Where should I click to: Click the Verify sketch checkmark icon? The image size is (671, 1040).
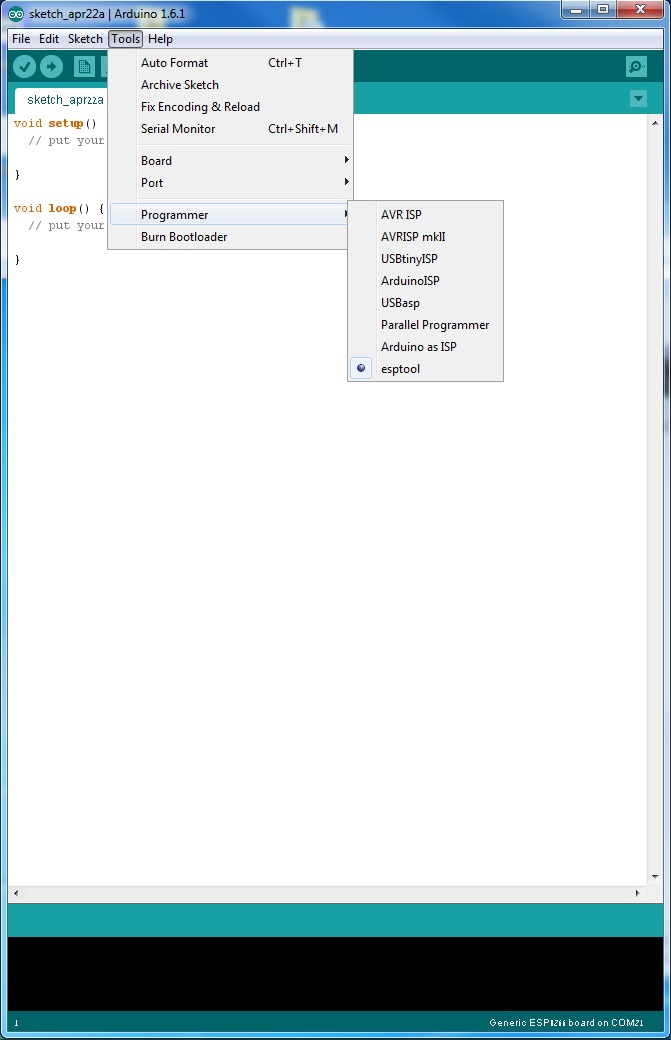(25, 66)
